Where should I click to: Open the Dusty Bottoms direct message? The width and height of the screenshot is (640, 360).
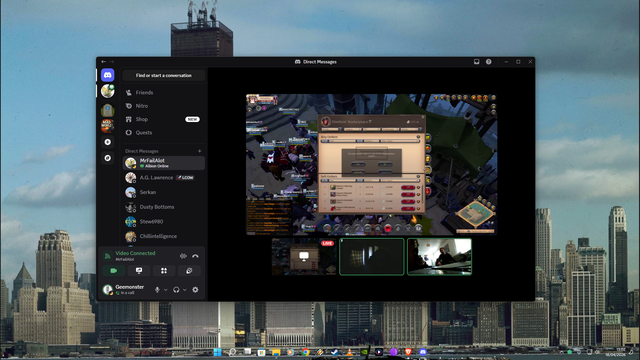(x=164, y=207)
